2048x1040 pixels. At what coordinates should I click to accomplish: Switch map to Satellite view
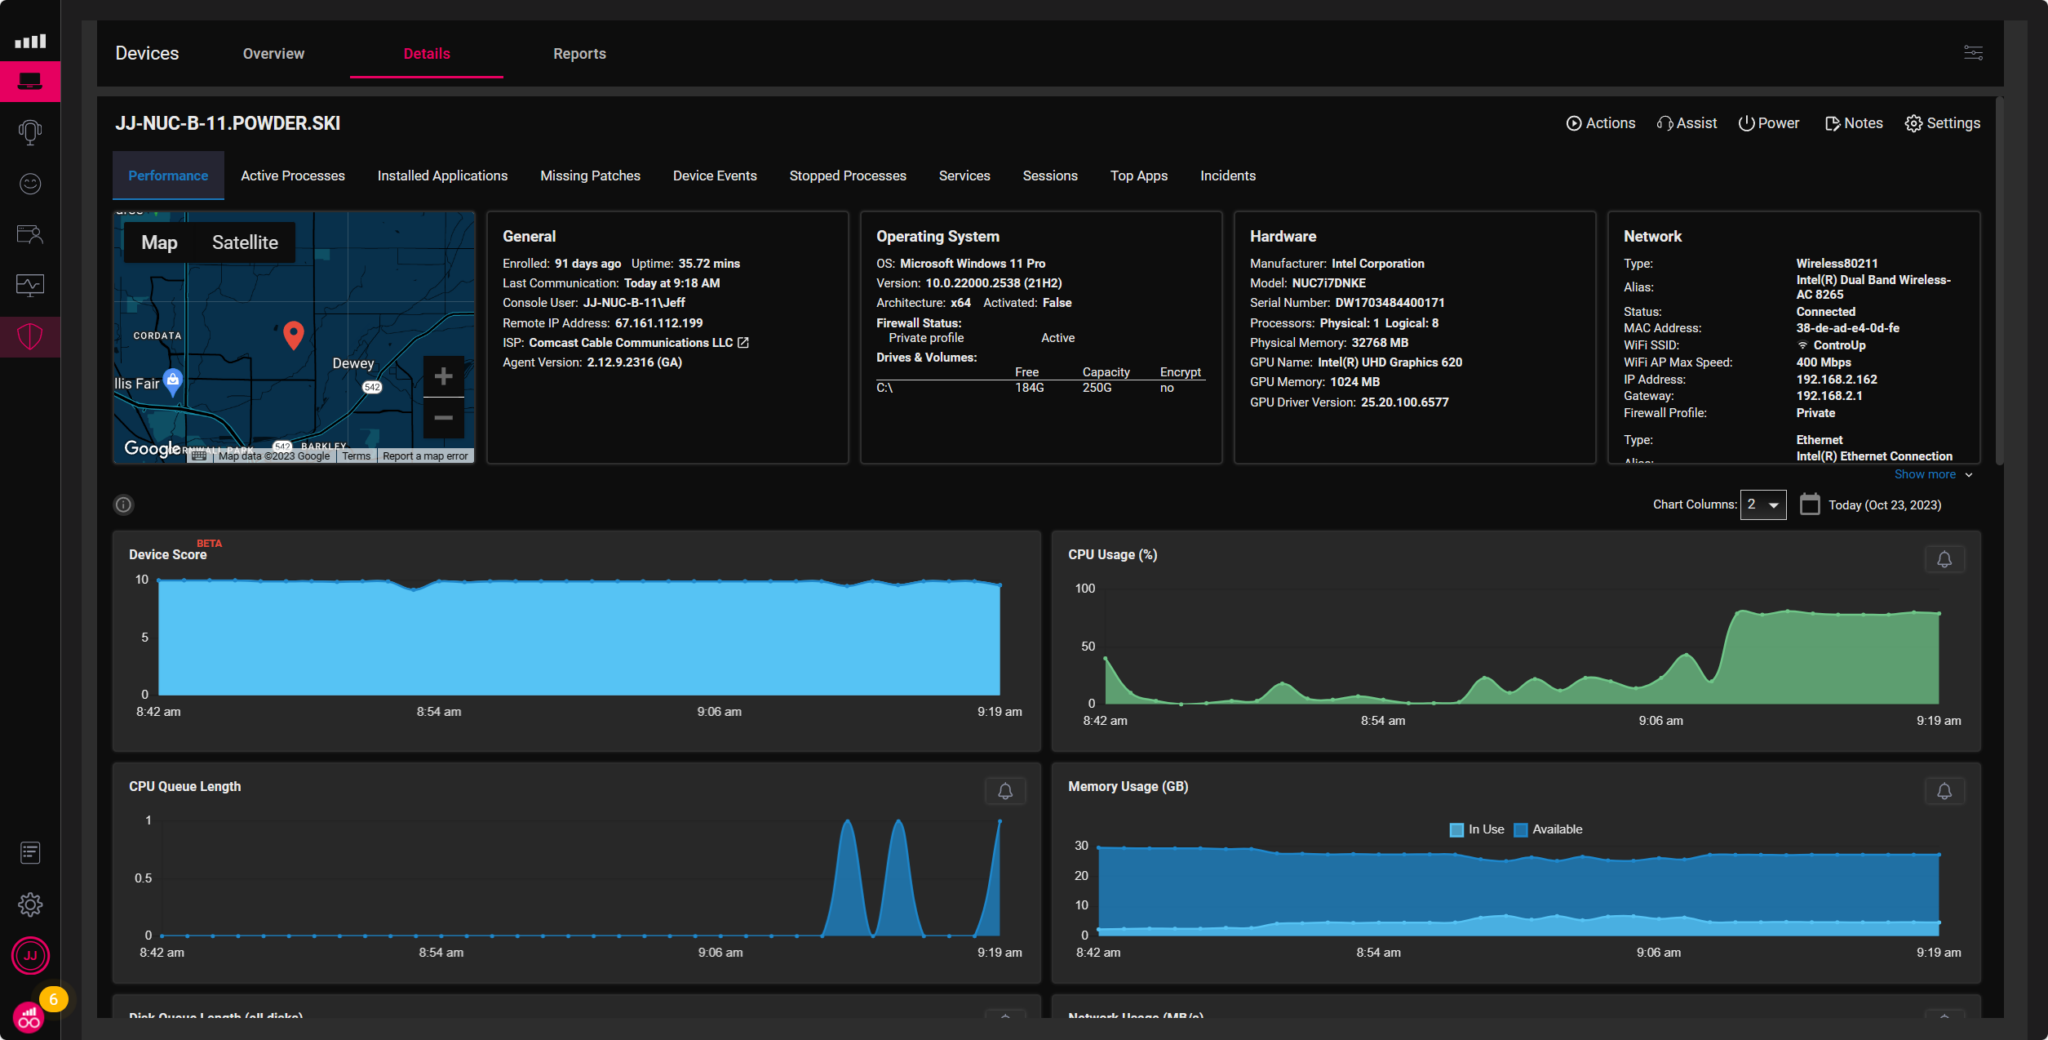(x=245, y=242)
